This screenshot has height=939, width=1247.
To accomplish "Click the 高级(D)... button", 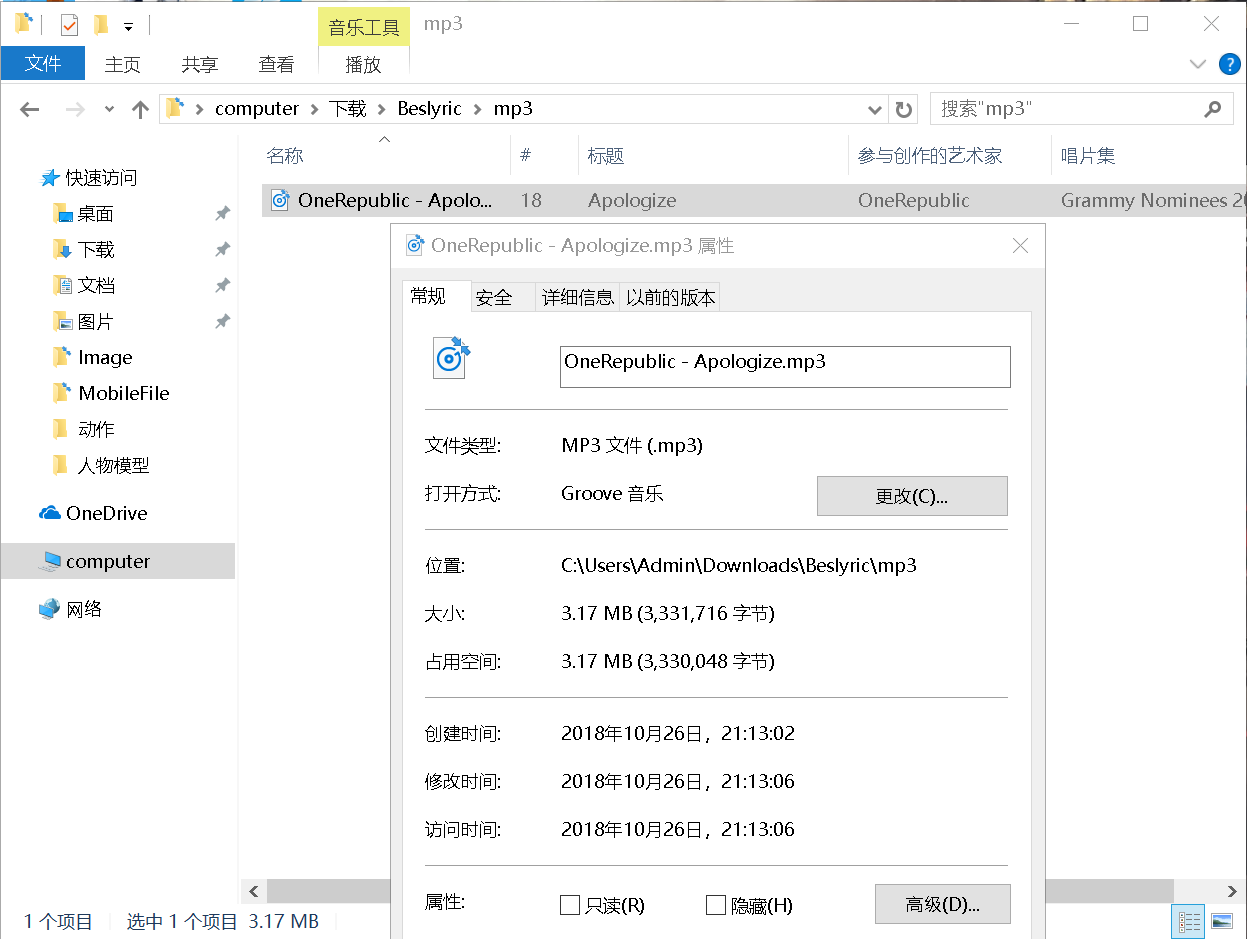I will coord(942,904).
